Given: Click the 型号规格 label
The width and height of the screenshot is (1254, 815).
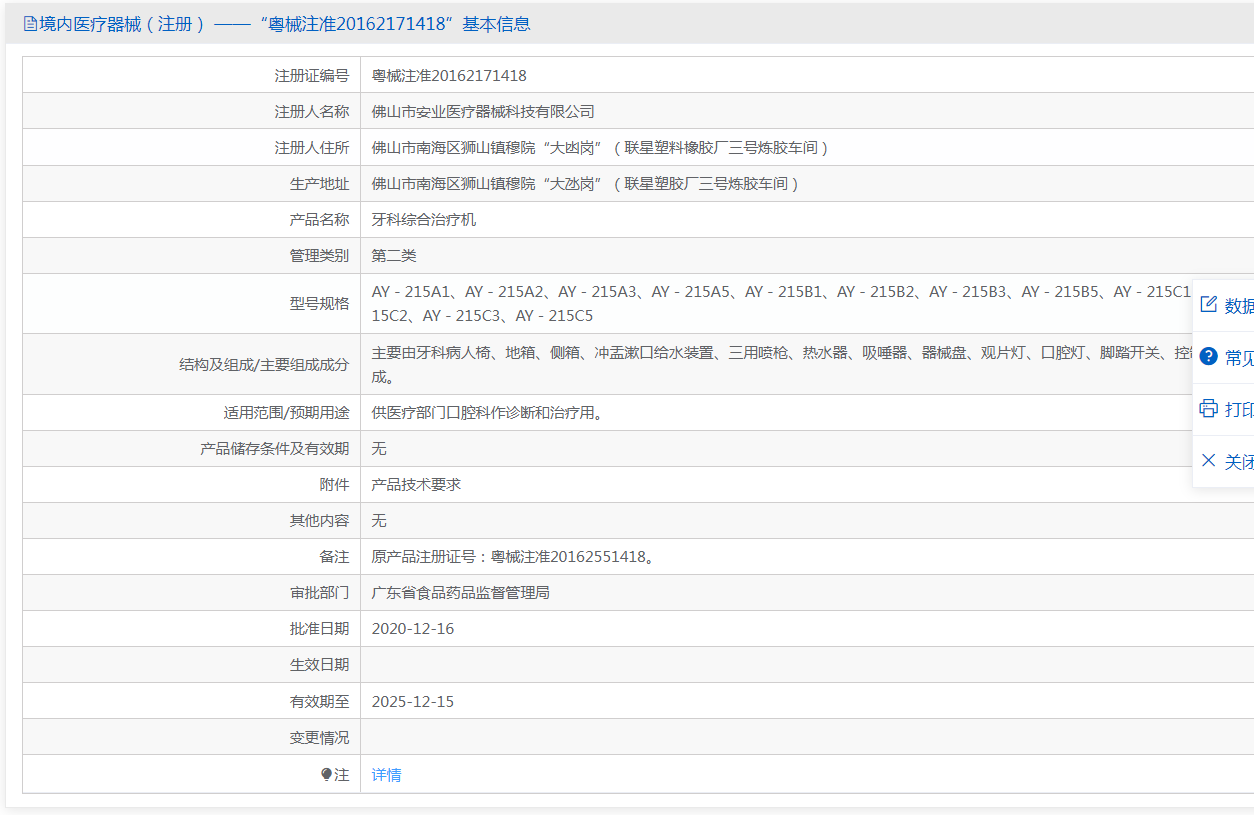Looking at the screenshot, I should coord(320,303).
